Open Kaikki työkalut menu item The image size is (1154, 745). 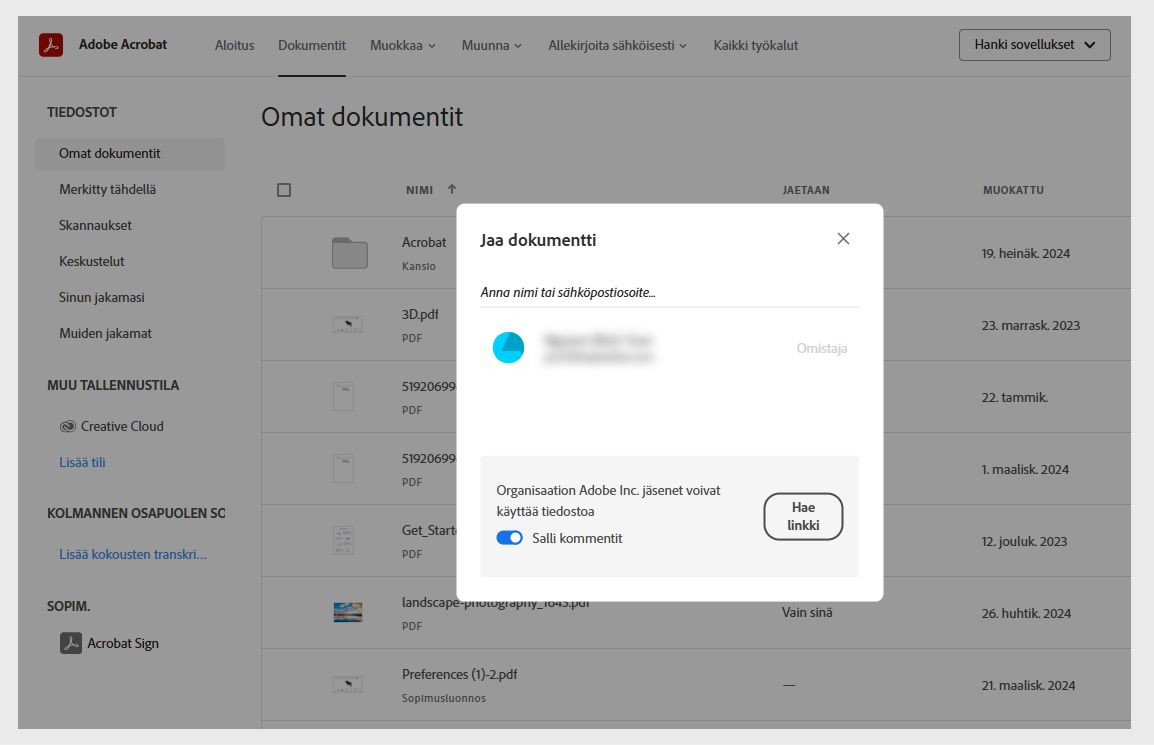coord(756,46)
